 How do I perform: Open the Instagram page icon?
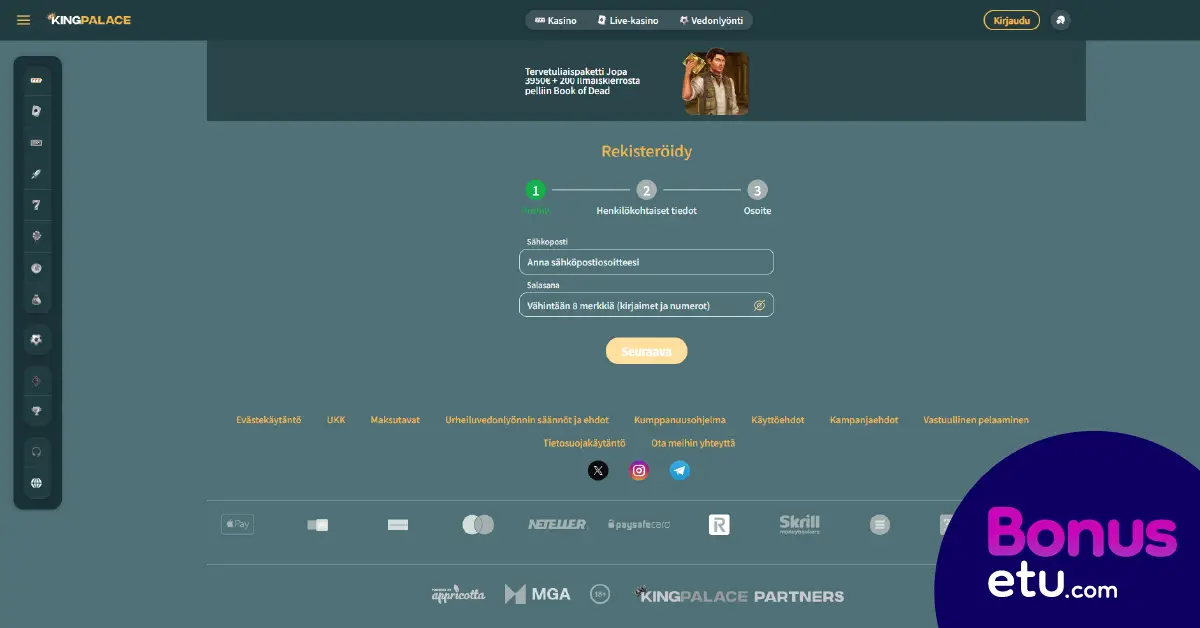click(x=639, y=470)
